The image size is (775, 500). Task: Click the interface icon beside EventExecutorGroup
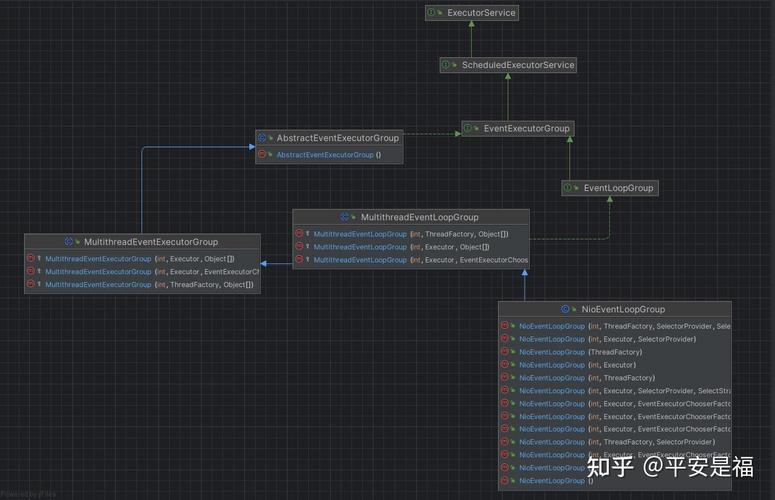468,128
